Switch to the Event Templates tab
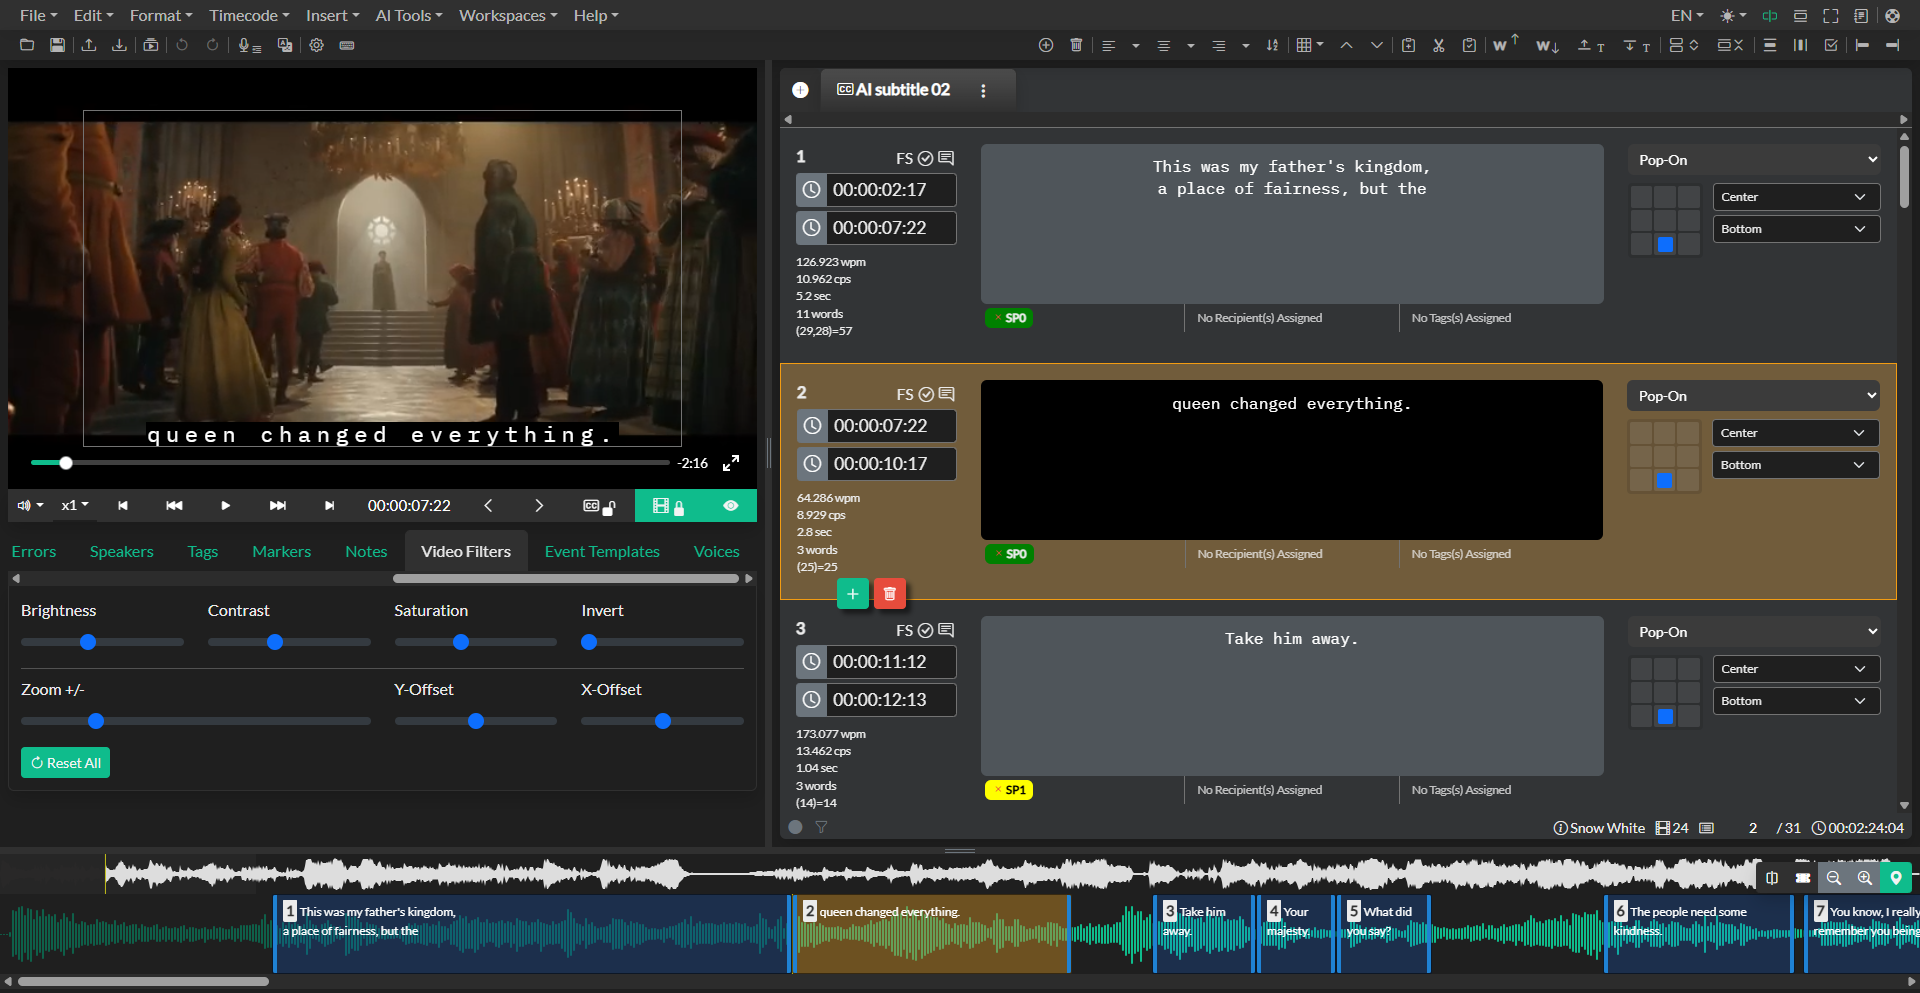The image size is (1920, 993). coord(601,551)
